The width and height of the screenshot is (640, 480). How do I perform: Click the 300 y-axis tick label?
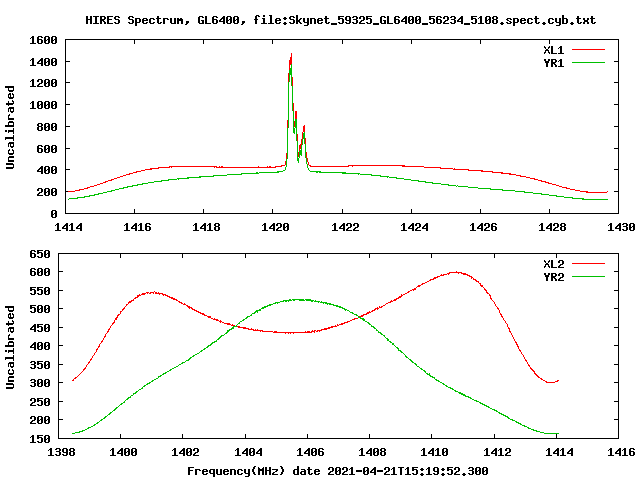click(x=40, y=383)
